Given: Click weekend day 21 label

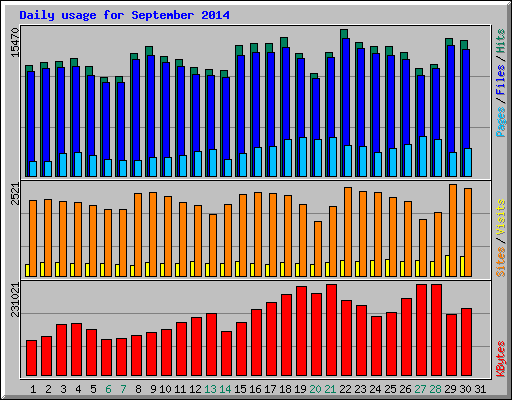Looking at the screenshot, I should 330,389.
